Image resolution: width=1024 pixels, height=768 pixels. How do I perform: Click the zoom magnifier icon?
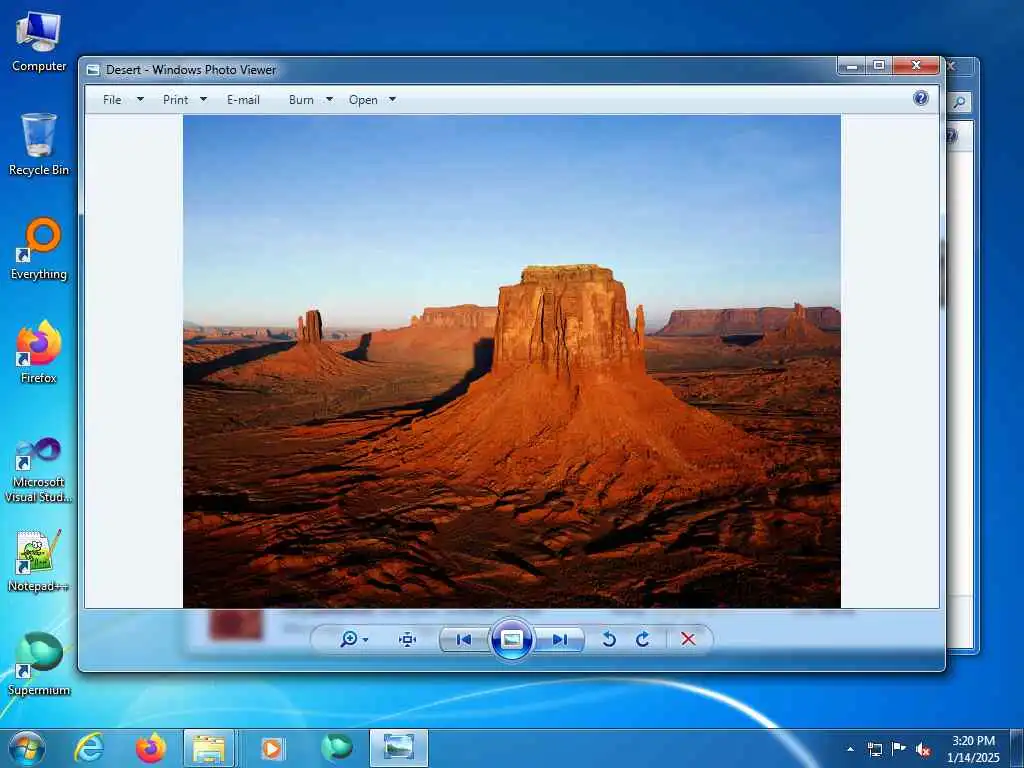pyautogui.click(x=349, y=639)
